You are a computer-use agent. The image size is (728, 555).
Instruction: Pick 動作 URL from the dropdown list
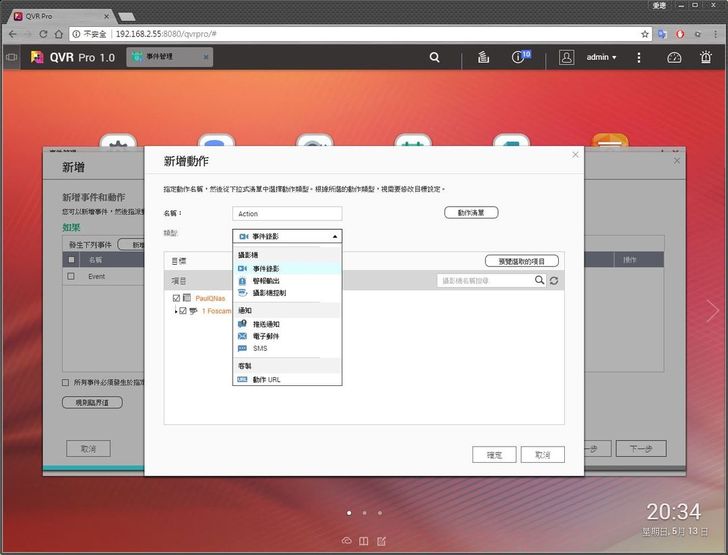click(266, 380)
